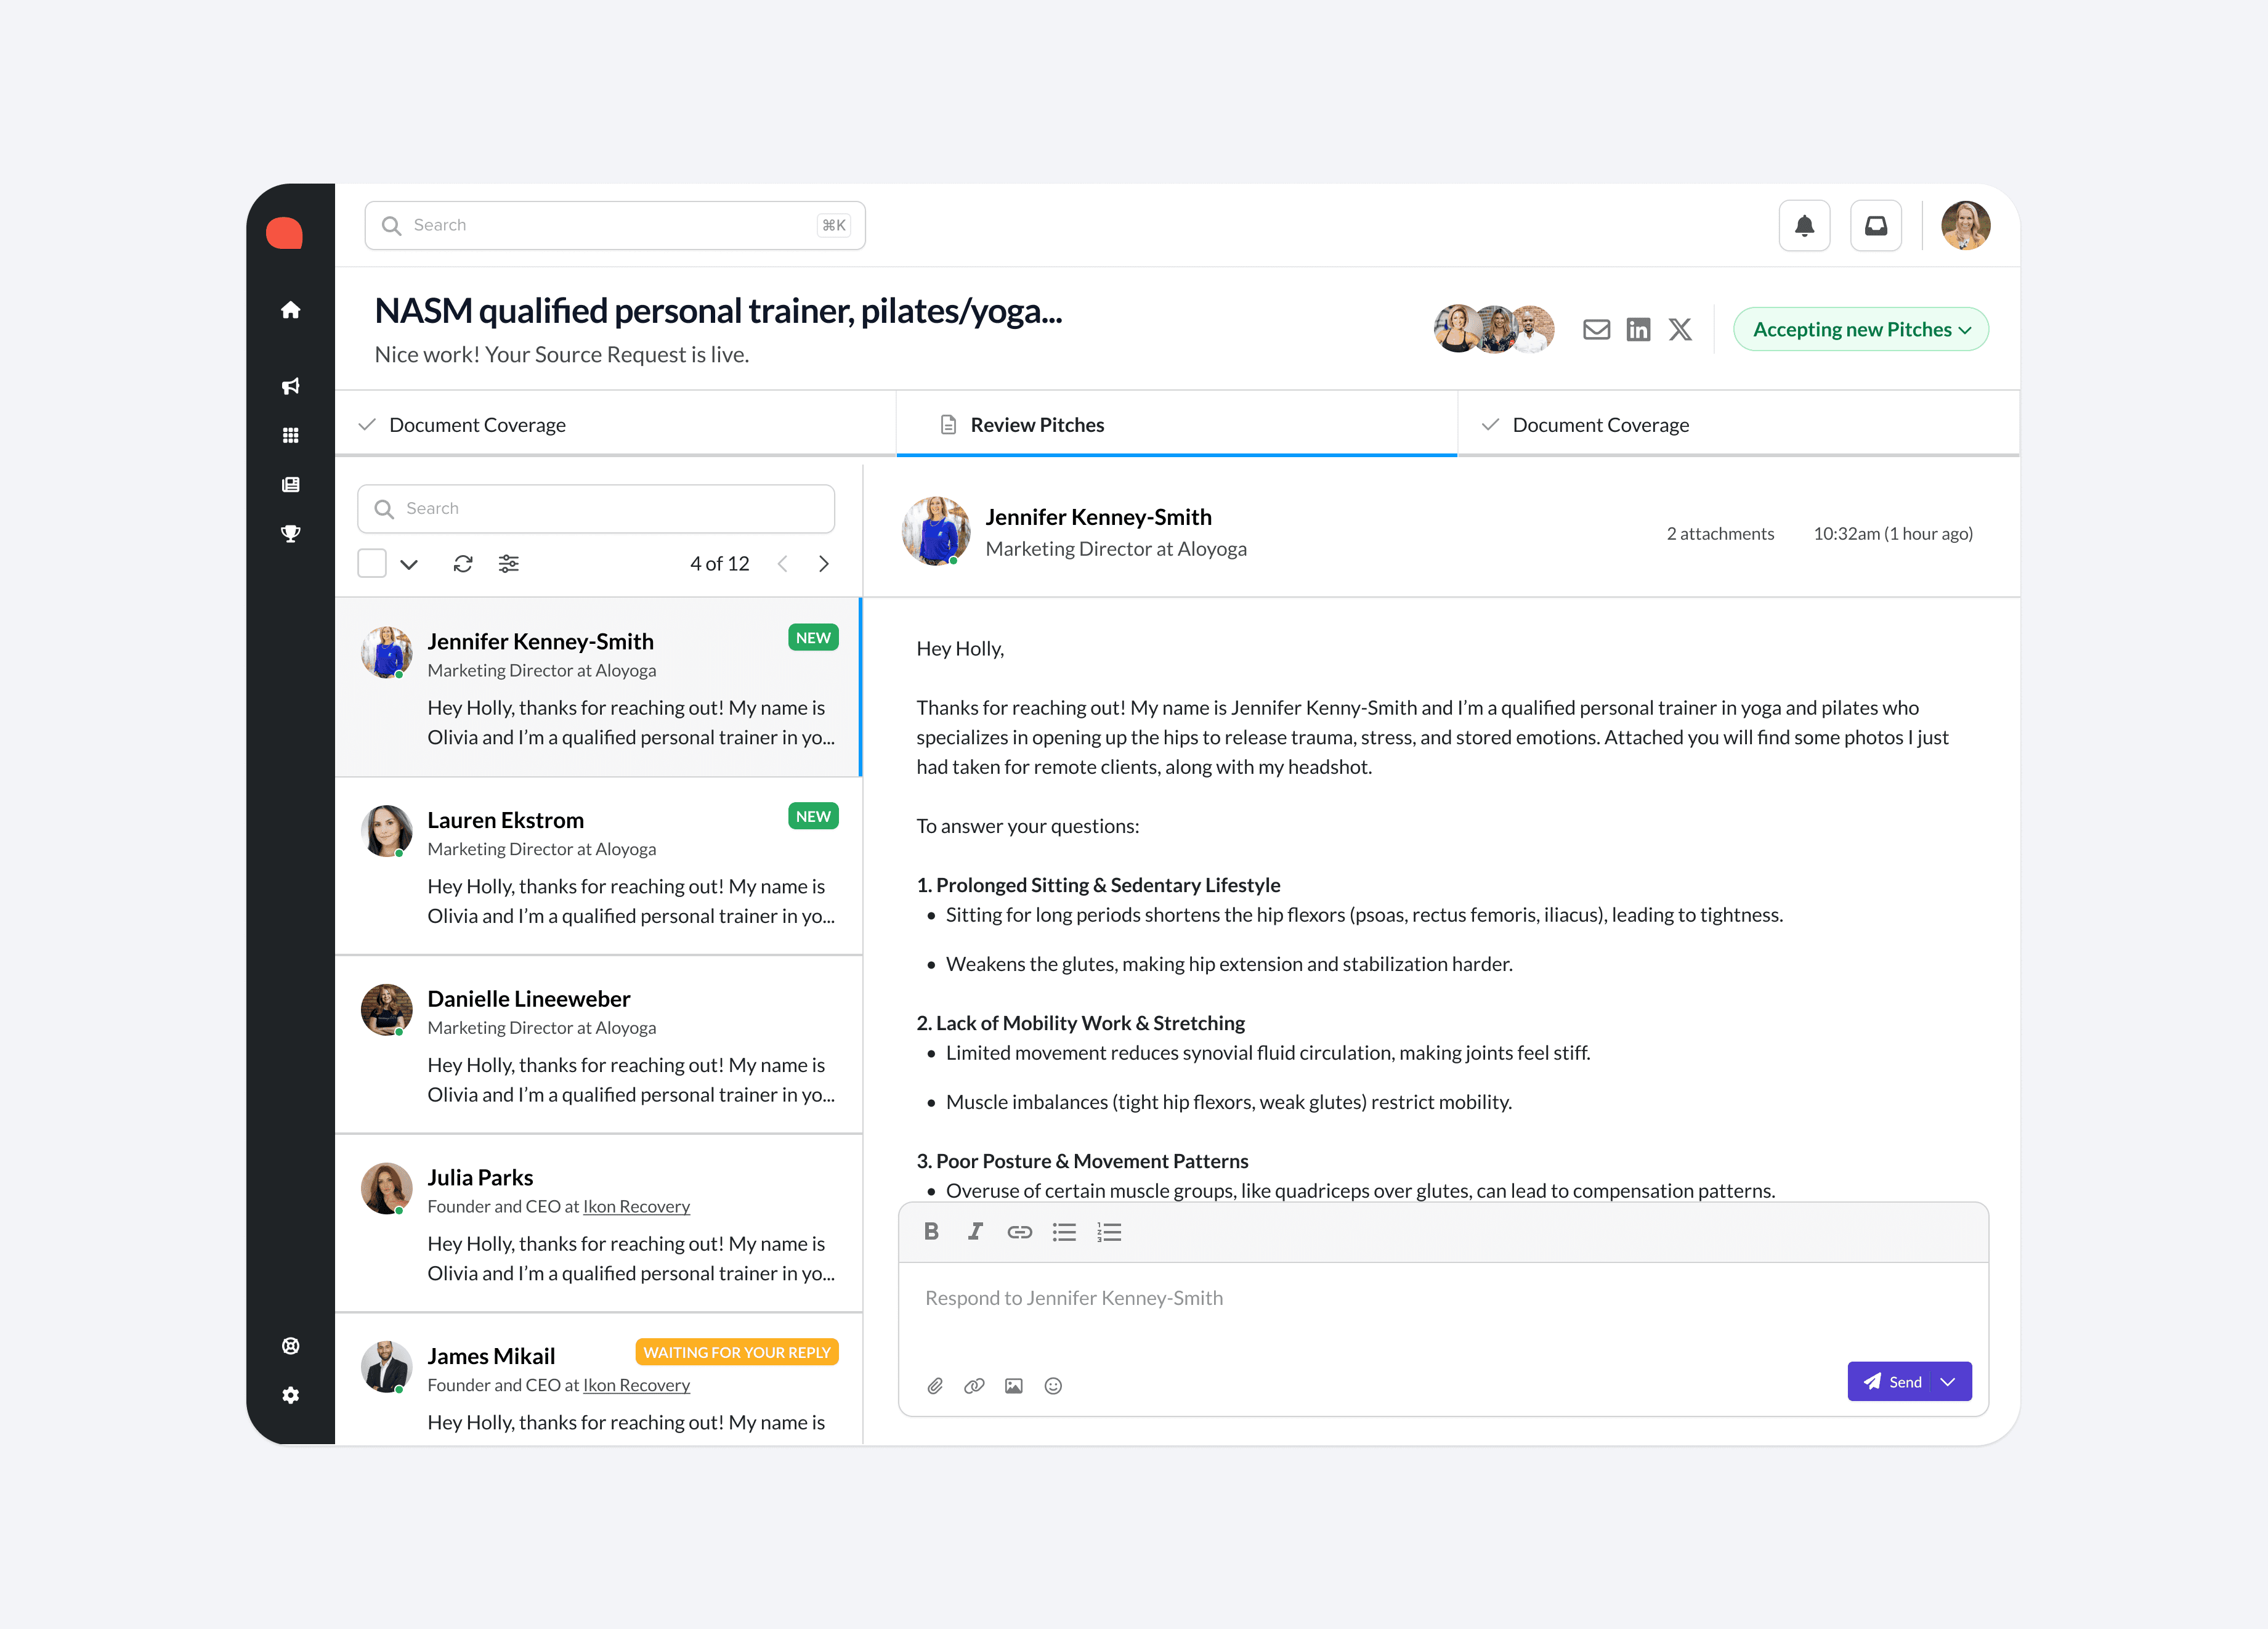
Task: Open the filter sliders icon
Action: (508, 564)
